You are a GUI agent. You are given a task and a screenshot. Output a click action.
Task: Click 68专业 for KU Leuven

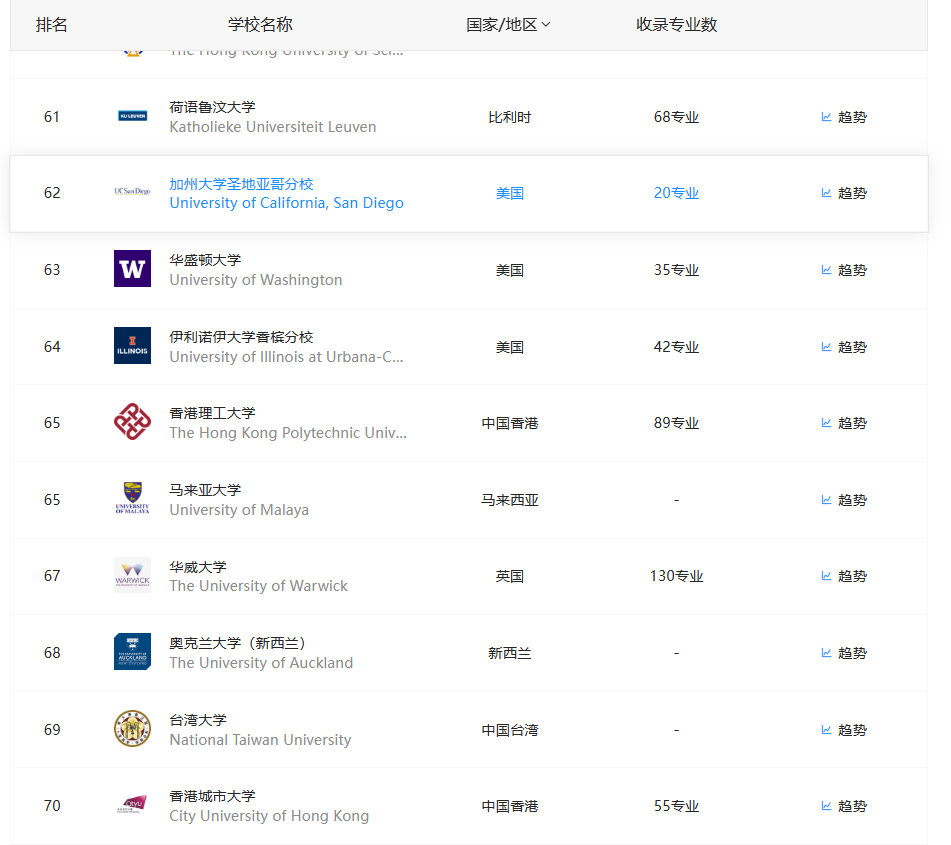click(x=676, y=117)
